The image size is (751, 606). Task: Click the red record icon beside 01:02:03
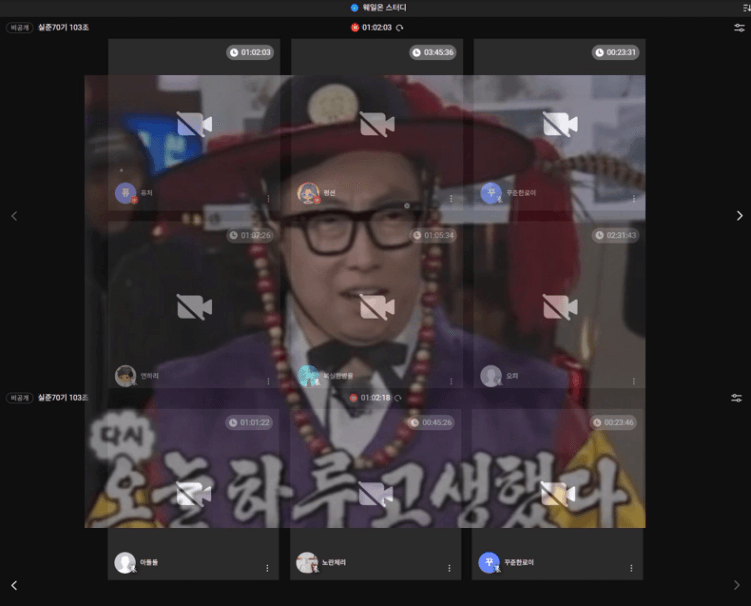pyautogui.click(x=355, y=27)
